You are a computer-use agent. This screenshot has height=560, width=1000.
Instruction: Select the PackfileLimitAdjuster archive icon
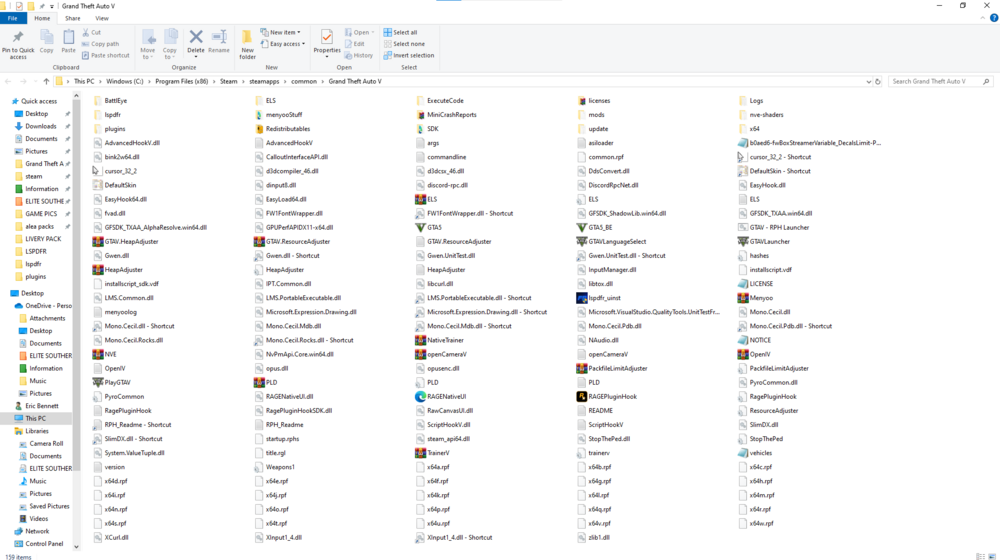(x=581, y=369)
